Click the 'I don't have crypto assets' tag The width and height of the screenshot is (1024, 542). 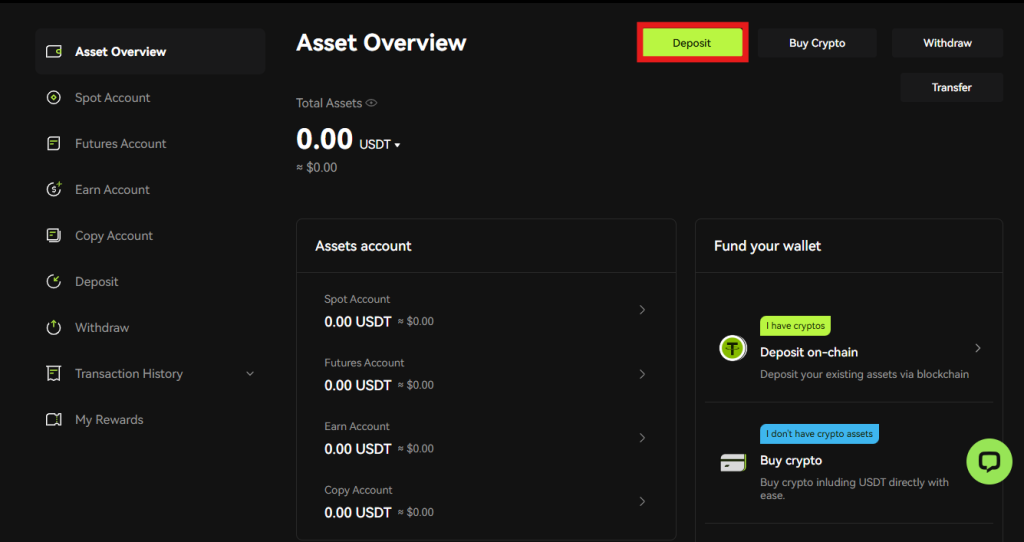coord(820,434)
